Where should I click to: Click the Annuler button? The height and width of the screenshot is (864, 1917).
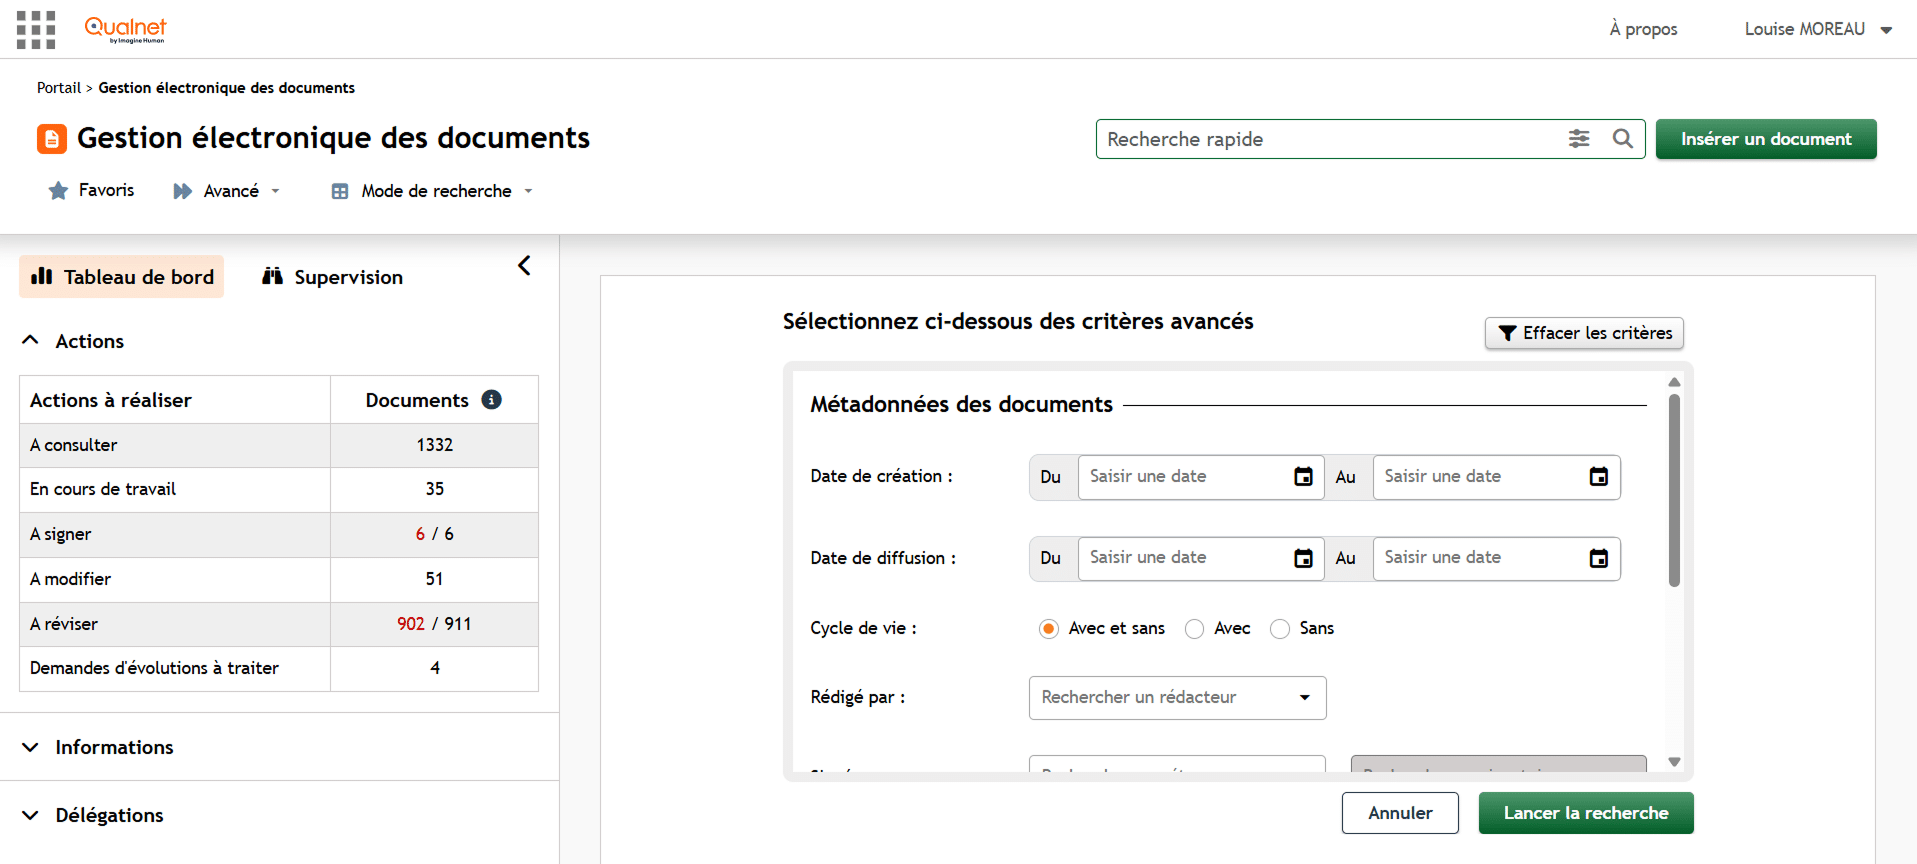(x=1400, y=813)
